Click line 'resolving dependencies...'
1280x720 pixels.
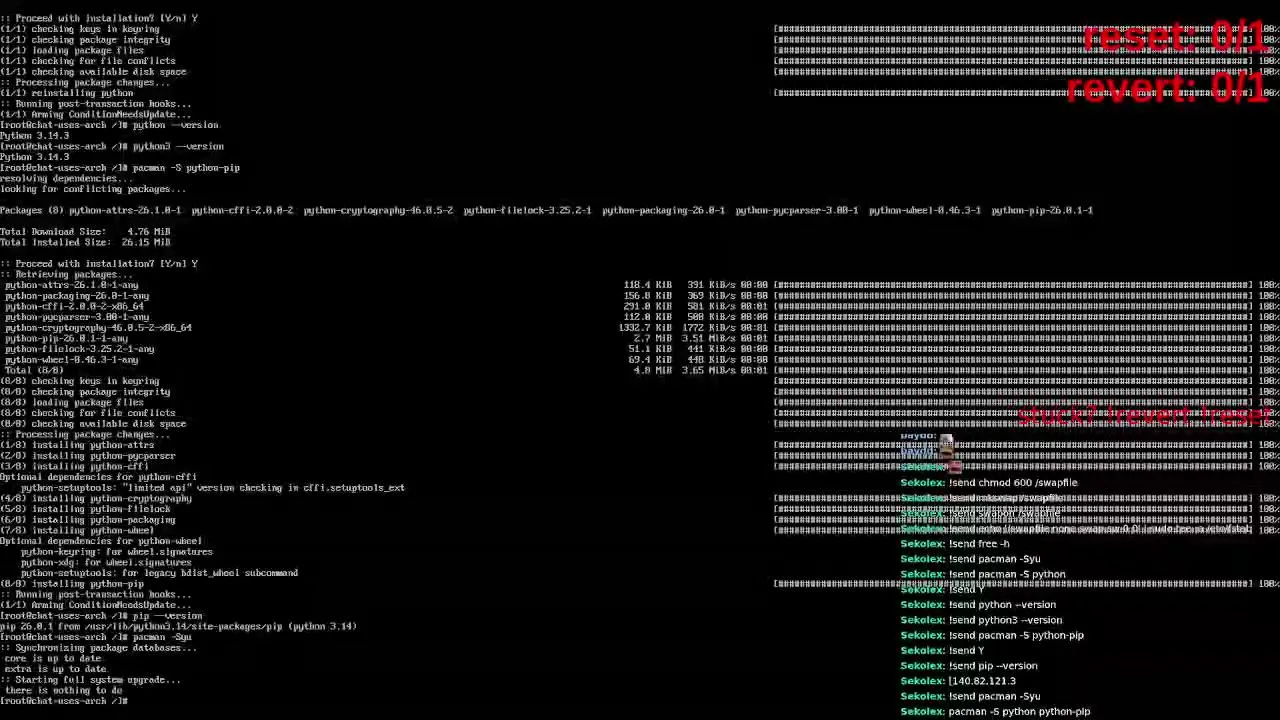[x=66, y=178]
